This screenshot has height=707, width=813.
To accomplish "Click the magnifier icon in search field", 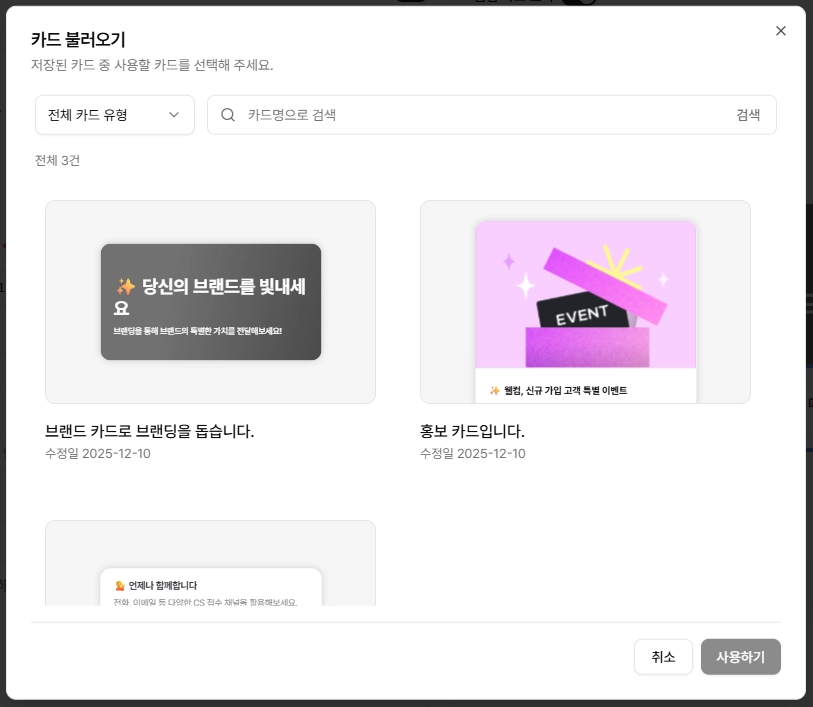I will 228,115.
